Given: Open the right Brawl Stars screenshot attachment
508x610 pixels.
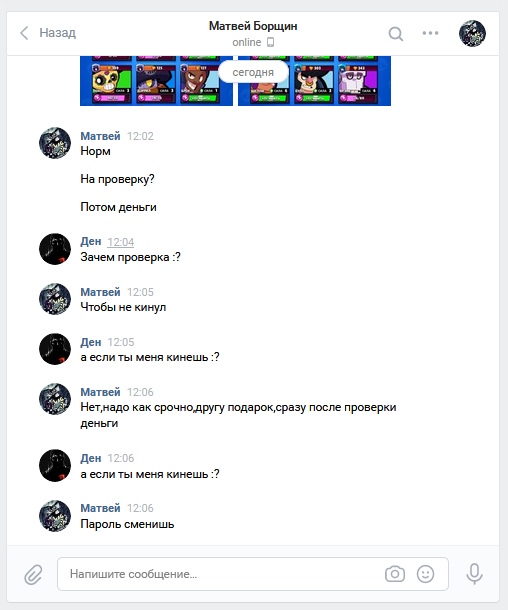Looking at the screenshot, I should point(314,81).
